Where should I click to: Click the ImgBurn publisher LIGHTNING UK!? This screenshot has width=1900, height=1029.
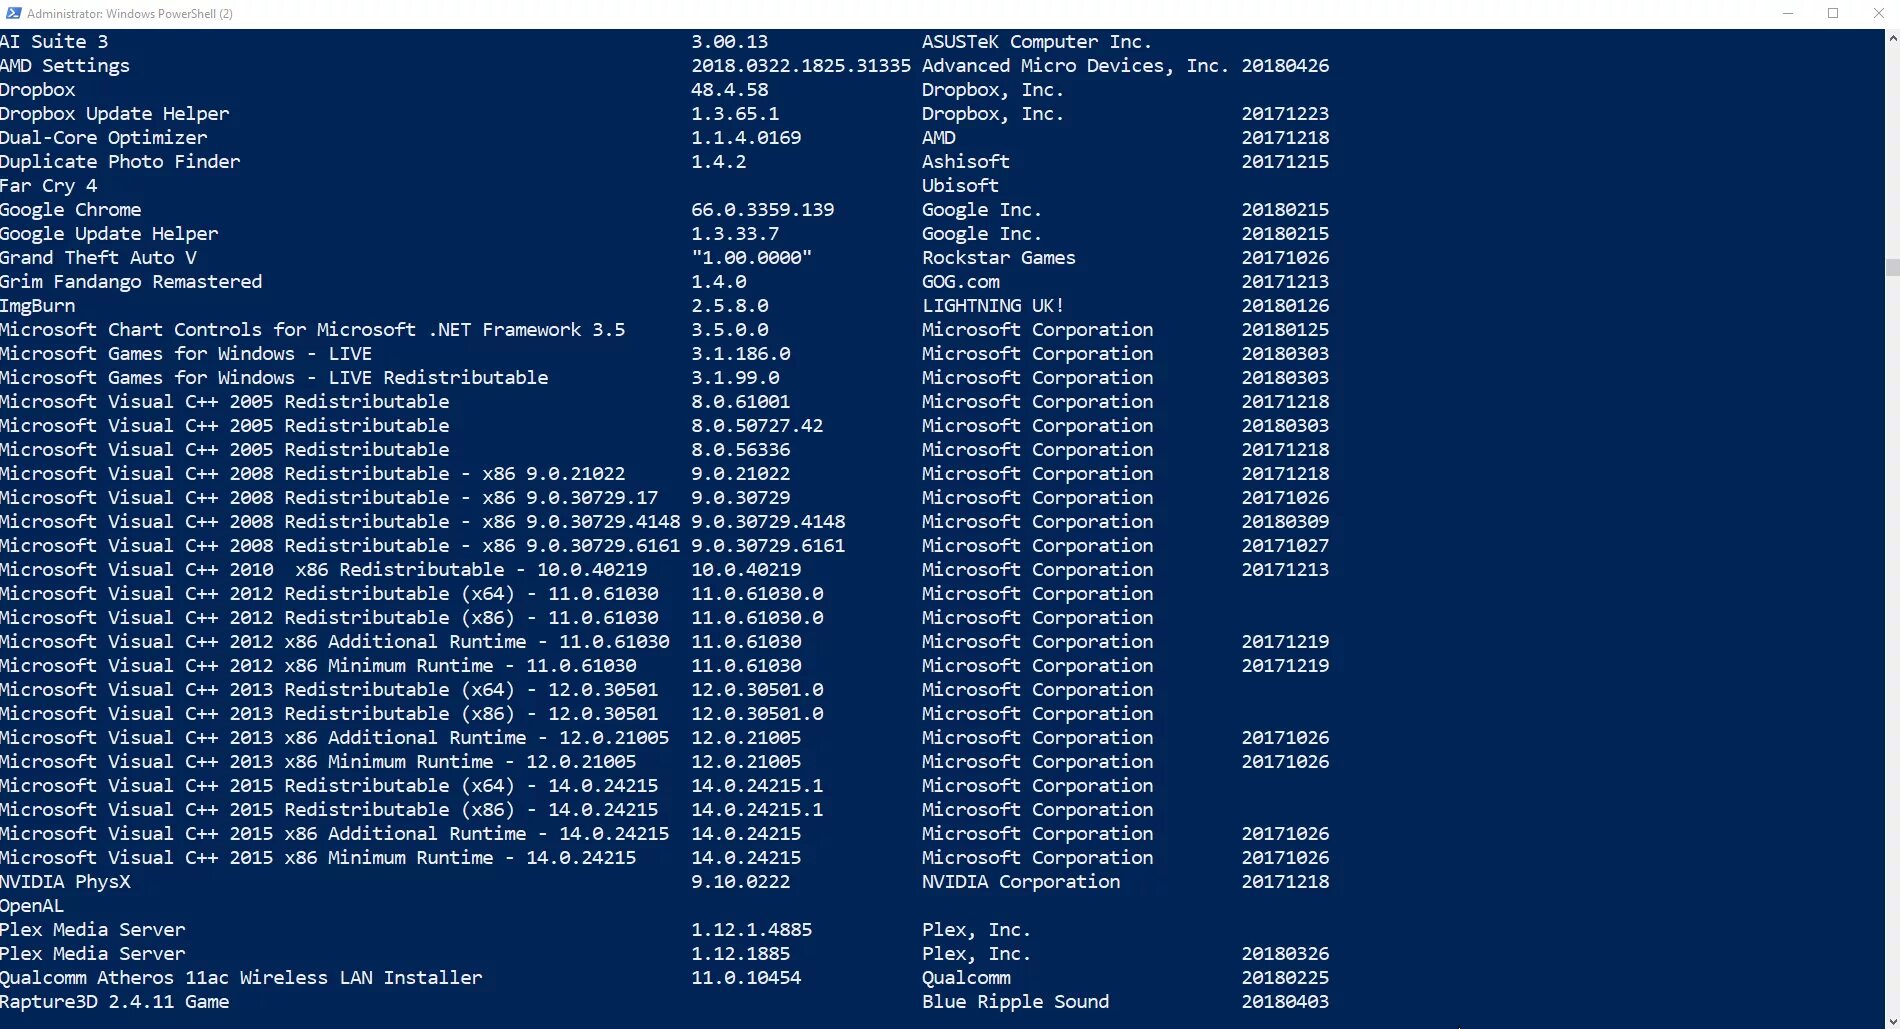coord(993,306)
